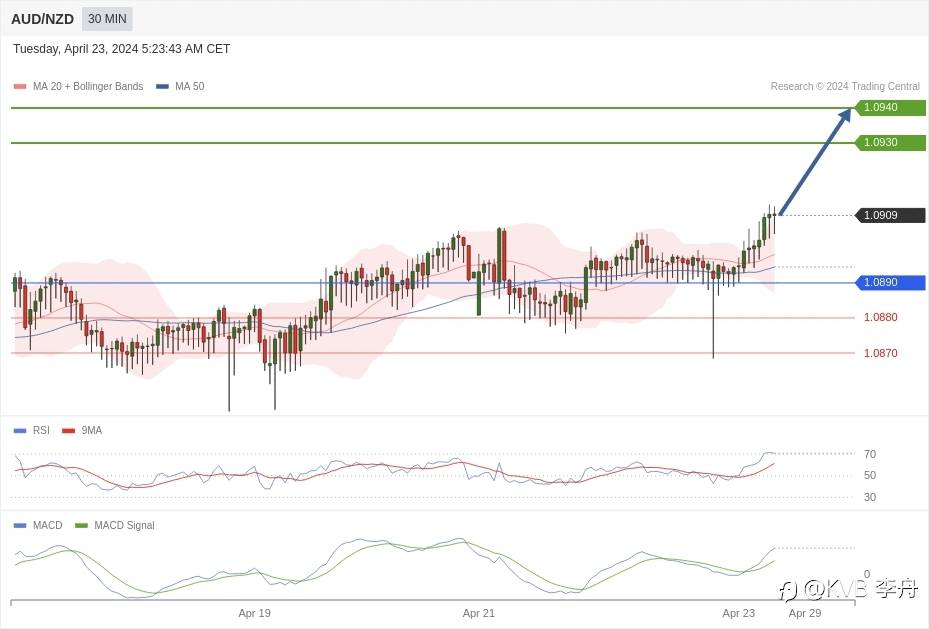Click the RSI 70 axis value
Screen dimensions: 929x629
pos(870,454)
